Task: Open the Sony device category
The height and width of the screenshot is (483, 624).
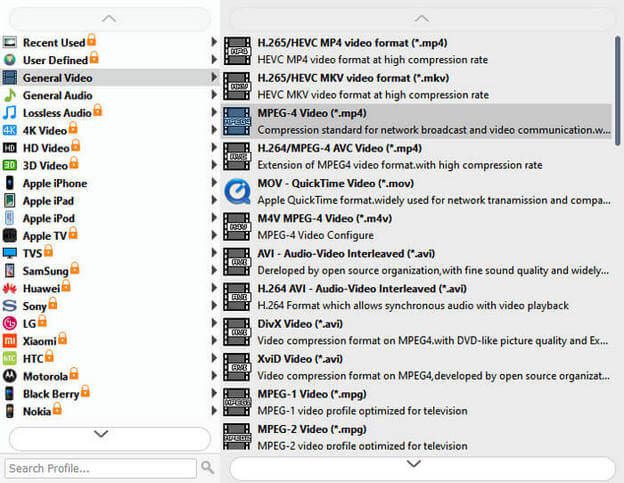Action: (110, 306)
